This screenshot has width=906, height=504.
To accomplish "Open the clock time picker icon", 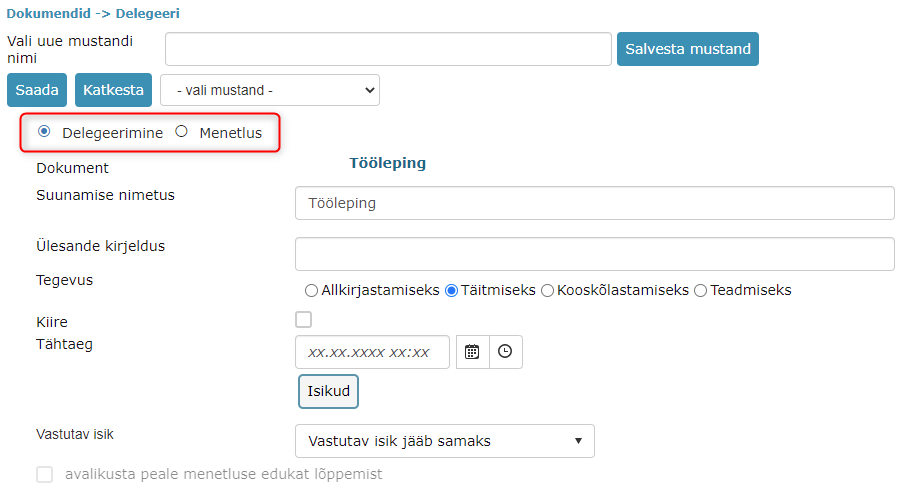I will tap(506, 351).
